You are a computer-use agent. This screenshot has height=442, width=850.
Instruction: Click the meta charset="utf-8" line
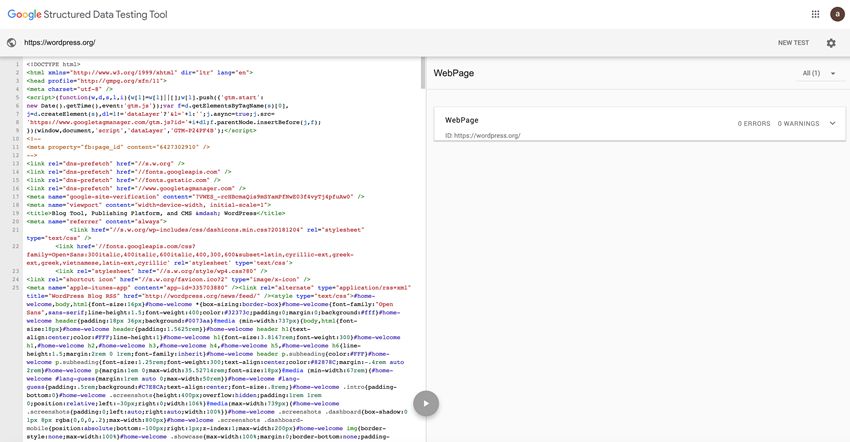(70, 89)
